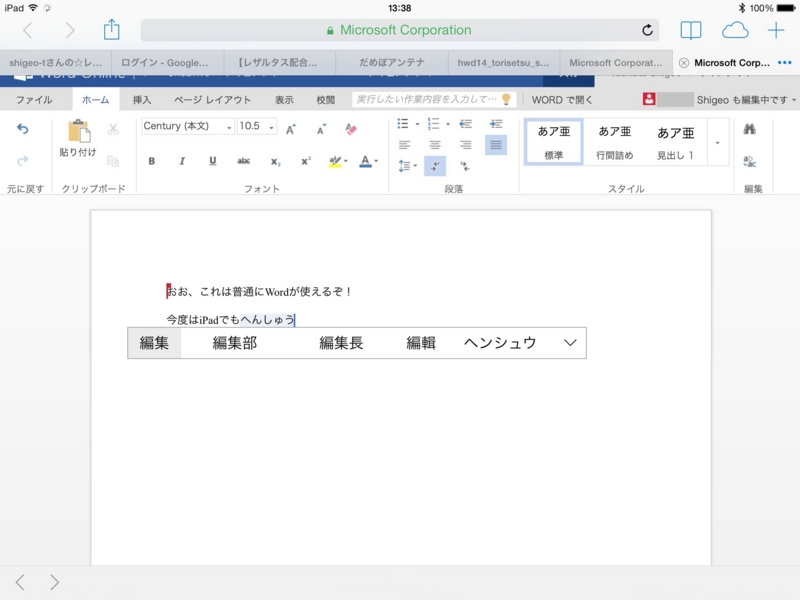
Task: Apply strikethrough formatting
Action: pyautogui.click(x=244, y=159)
